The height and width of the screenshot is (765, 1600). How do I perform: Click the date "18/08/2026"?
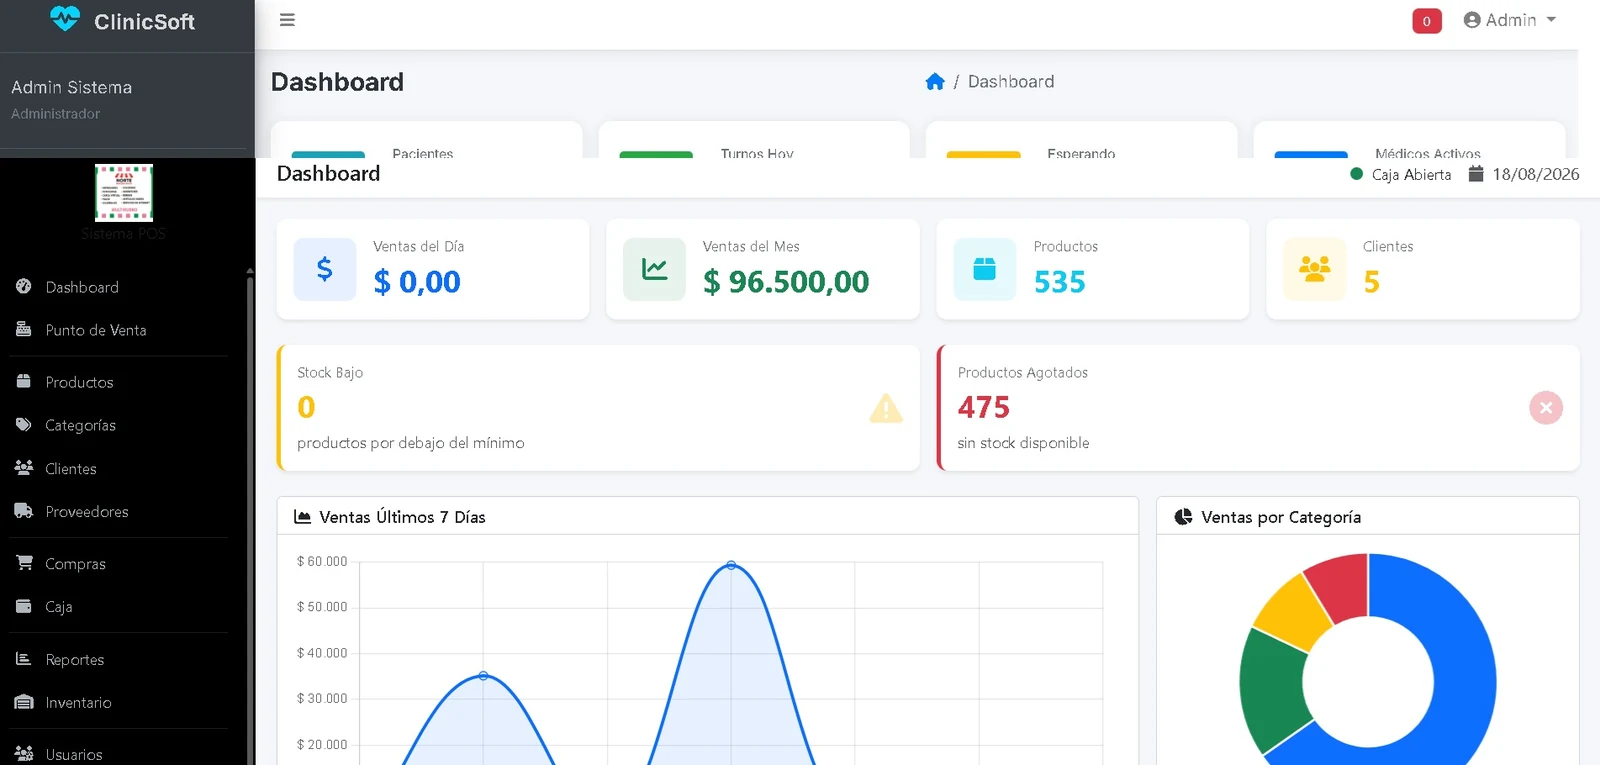(x=1536, y=174)
